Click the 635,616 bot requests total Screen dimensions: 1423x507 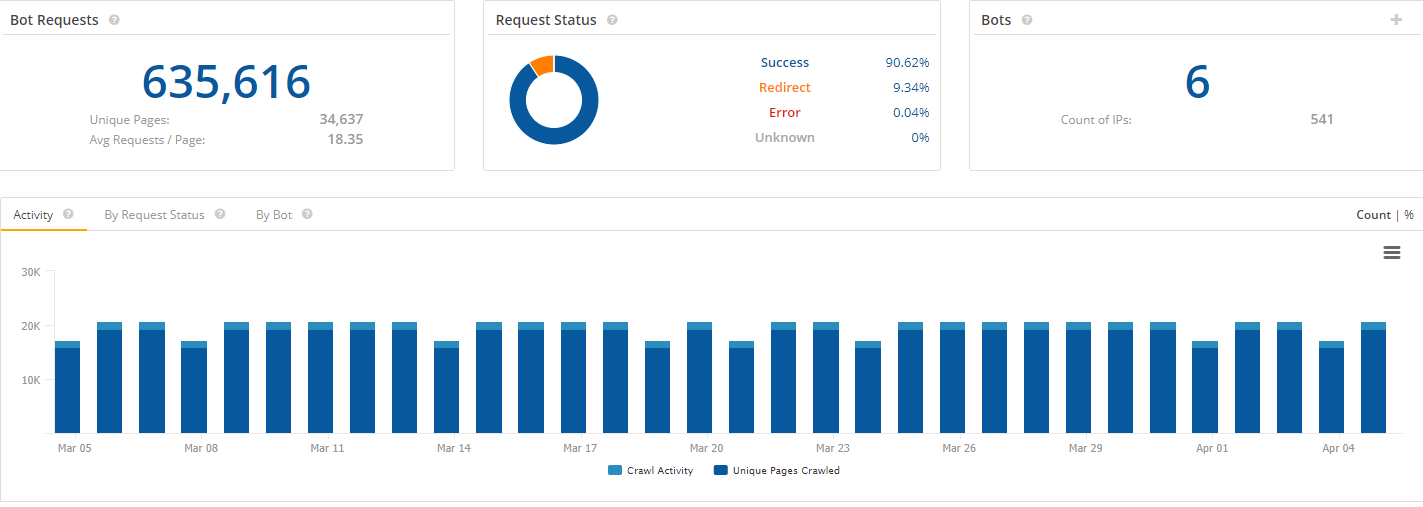click(x=226, y=82)
